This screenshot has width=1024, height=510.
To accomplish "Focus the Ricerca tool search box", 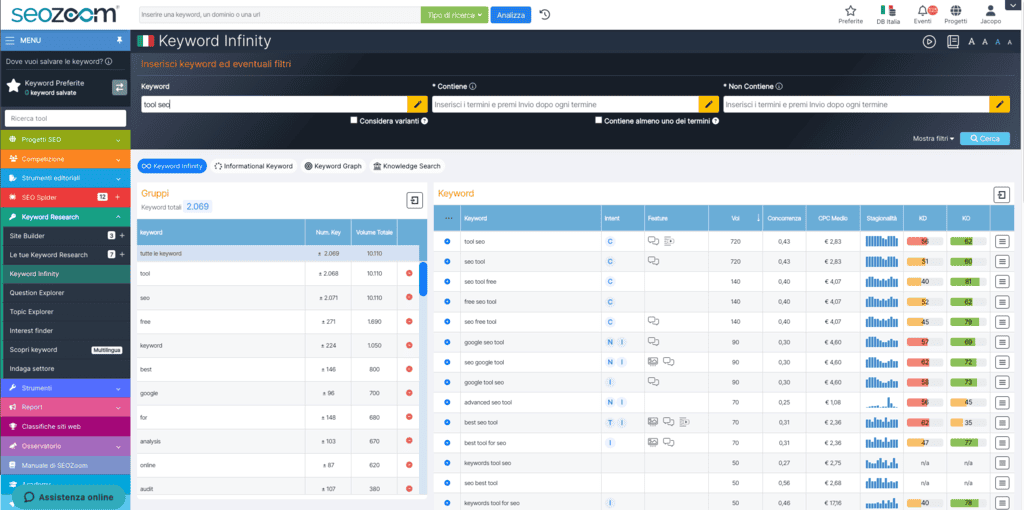I will click(x=65, y=118).
